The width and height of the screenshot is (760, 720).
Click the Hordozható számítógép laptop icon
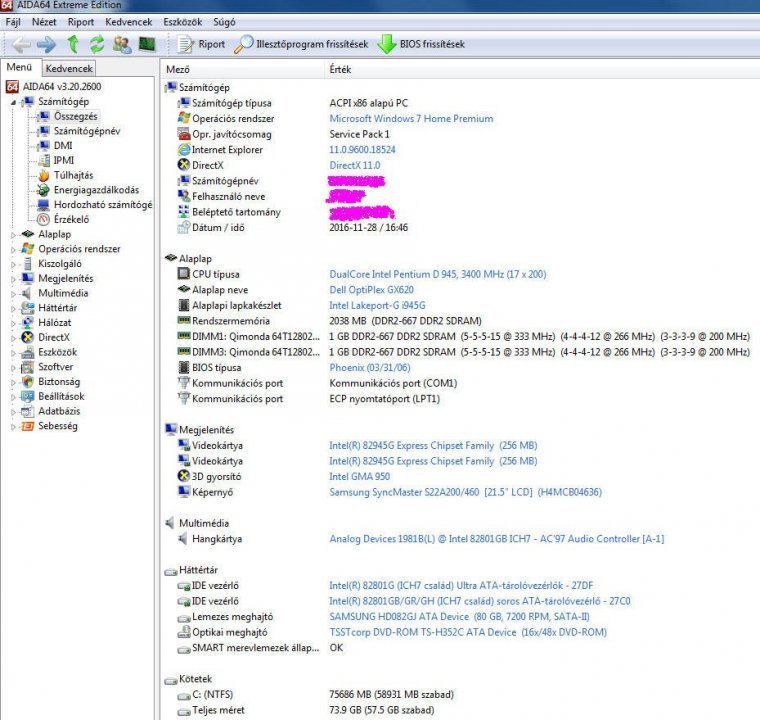pyautogui.click(x=44, y=205)
